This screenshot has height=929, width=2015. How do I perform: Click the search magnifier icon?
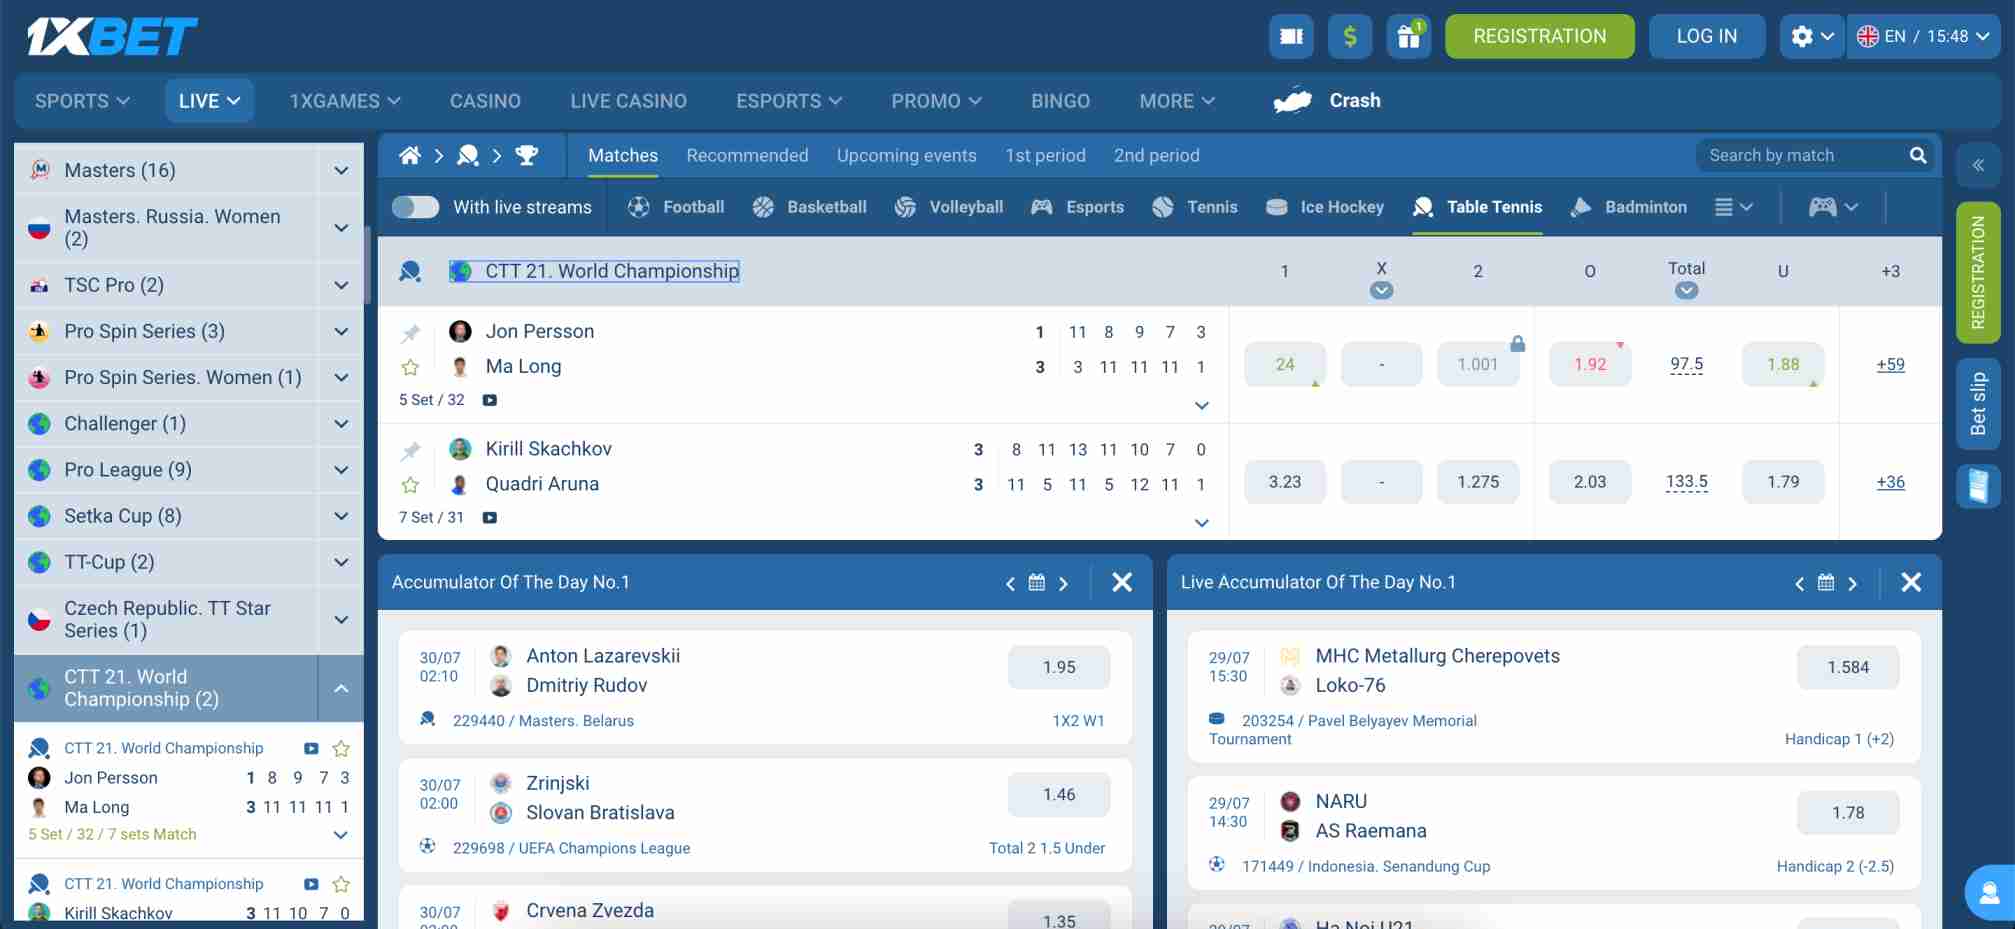coord(1917,155)
